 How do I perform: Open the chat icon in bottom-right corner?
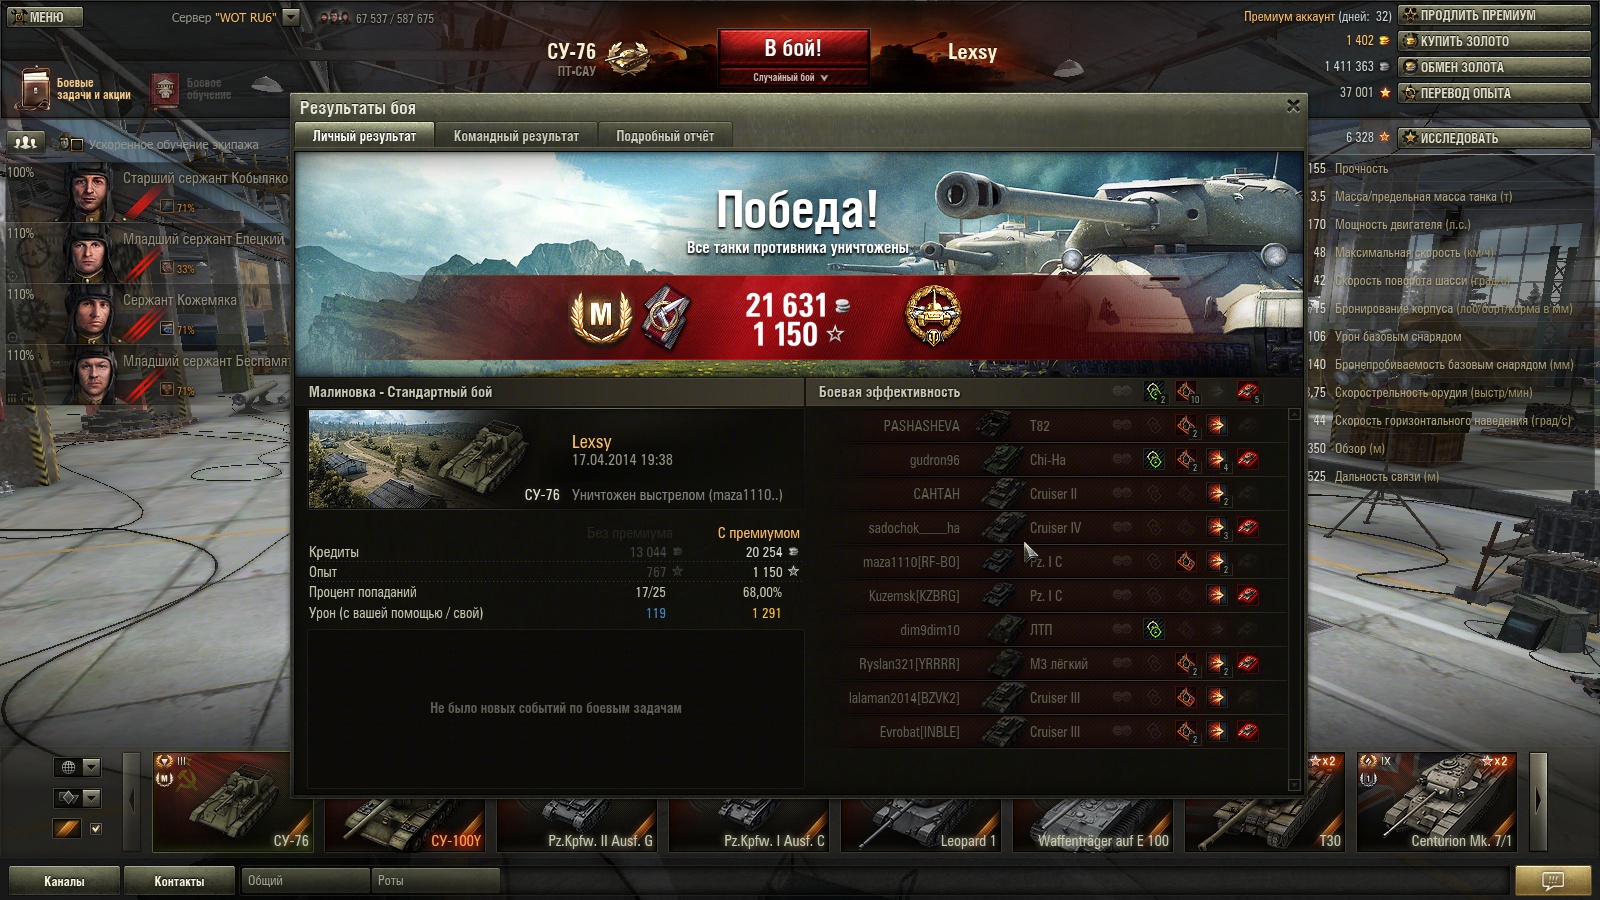point(1552,881)
